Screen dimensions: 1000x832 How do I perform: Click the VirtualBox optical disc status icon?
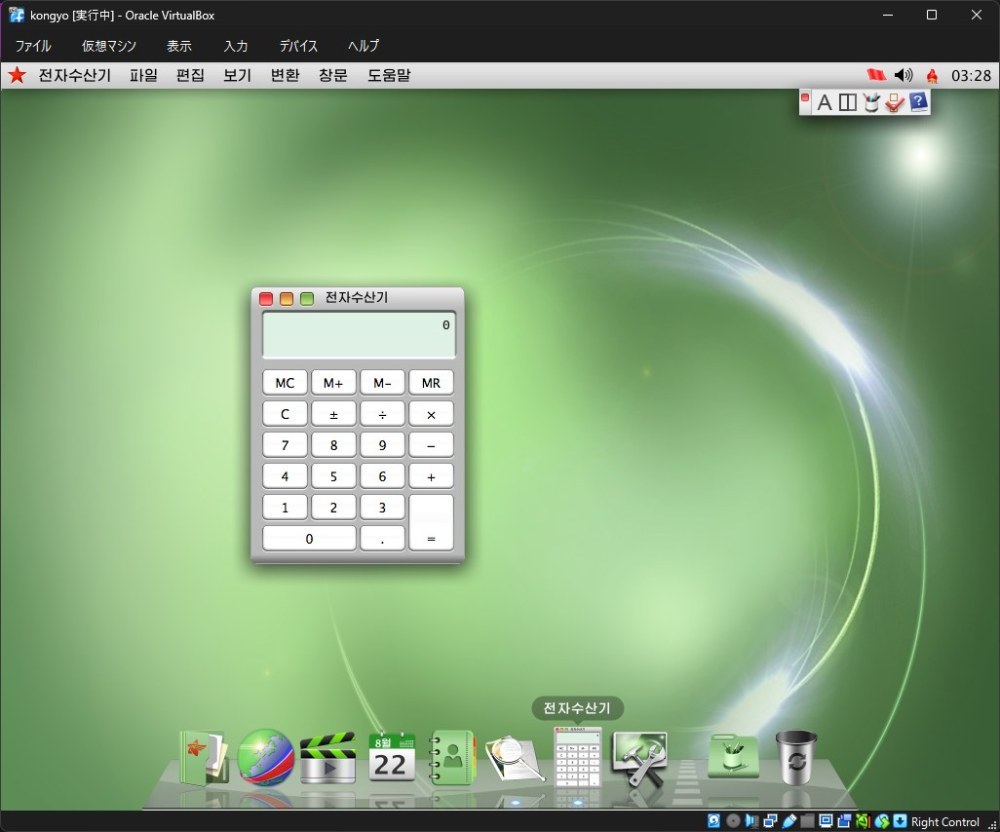point(733,821)
